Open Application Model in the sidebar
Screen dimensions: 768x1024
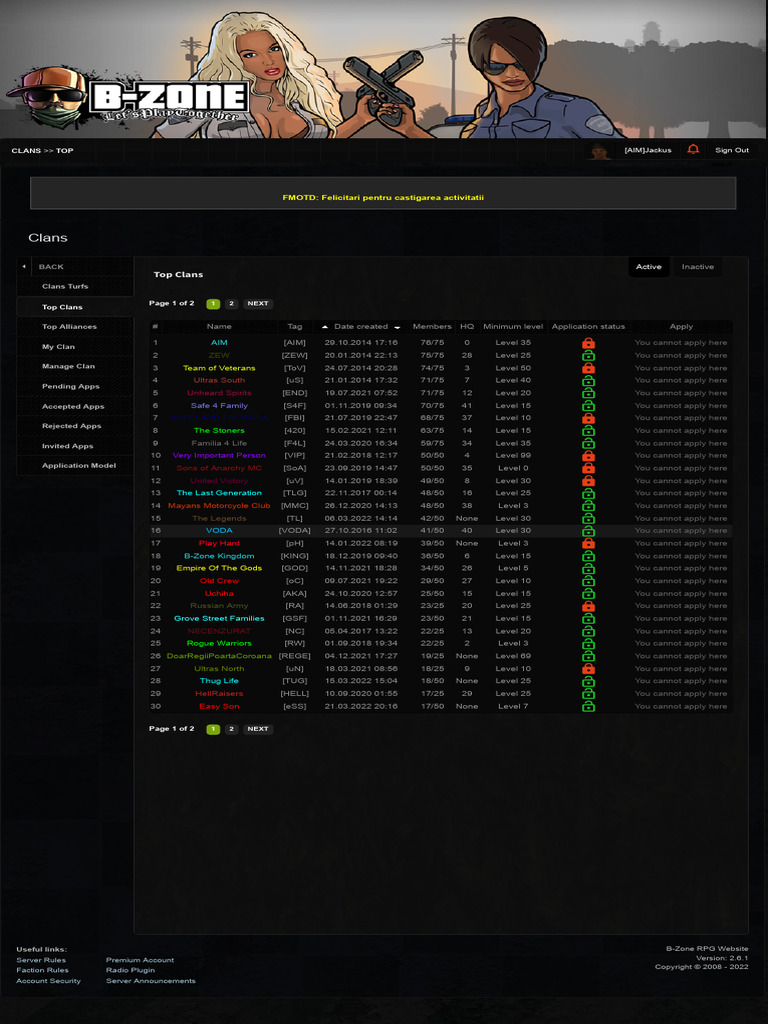pyautogui.click(x=79, y=466)
